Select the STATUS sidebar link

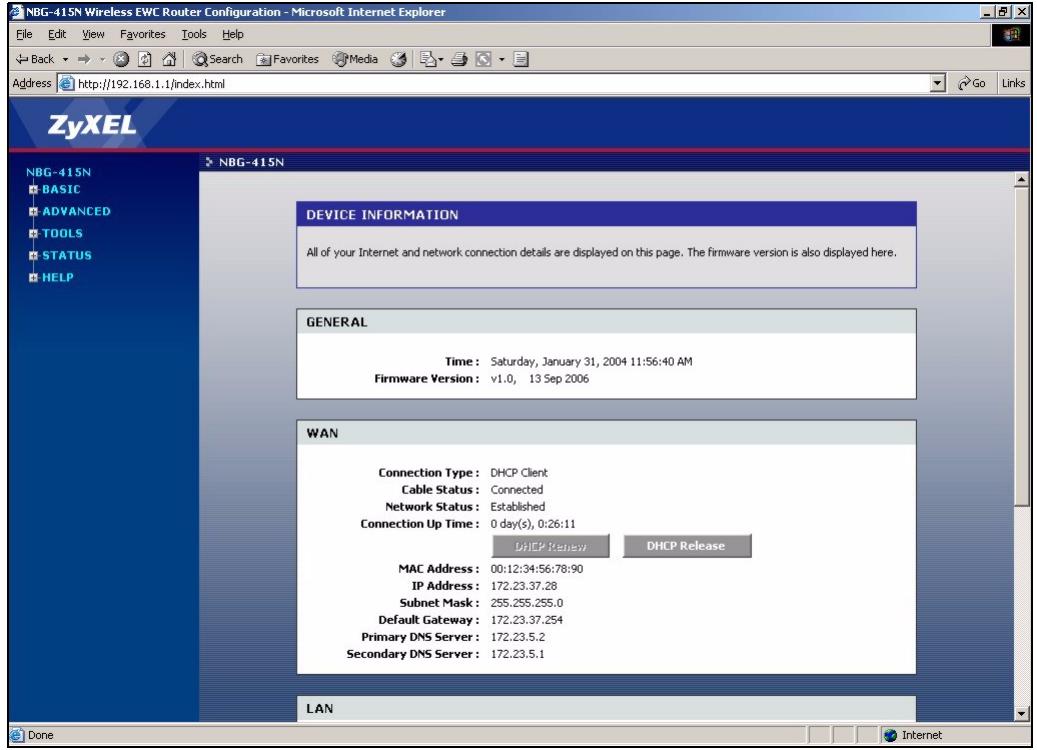click(67, 255)
